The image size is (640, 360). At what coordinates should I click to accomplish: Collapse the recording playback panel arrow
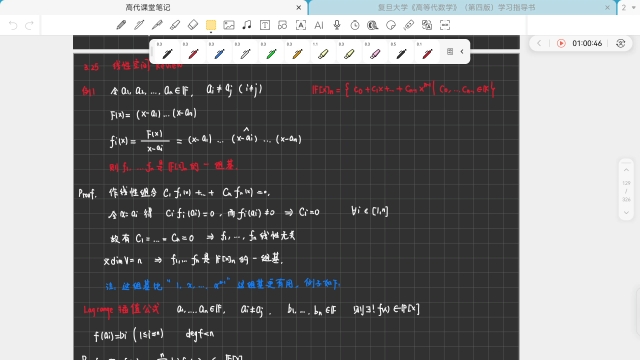coord(539,43)
